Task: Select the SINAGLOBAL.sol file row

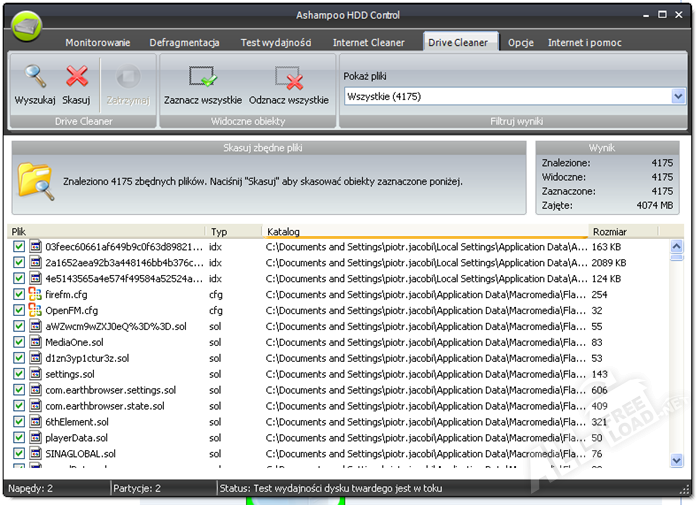Action: 81,454
